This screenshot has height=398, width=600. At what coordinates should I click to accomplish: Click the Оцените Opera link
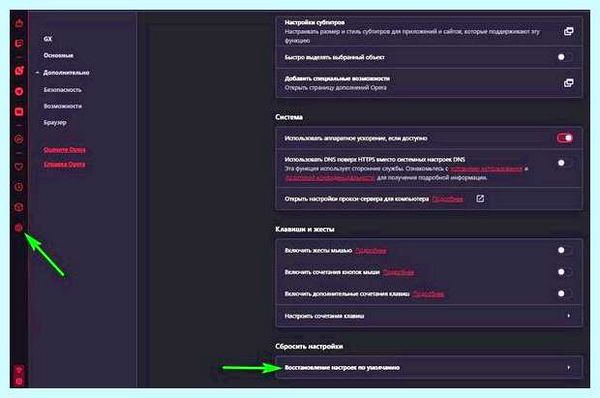click(64, 150)
